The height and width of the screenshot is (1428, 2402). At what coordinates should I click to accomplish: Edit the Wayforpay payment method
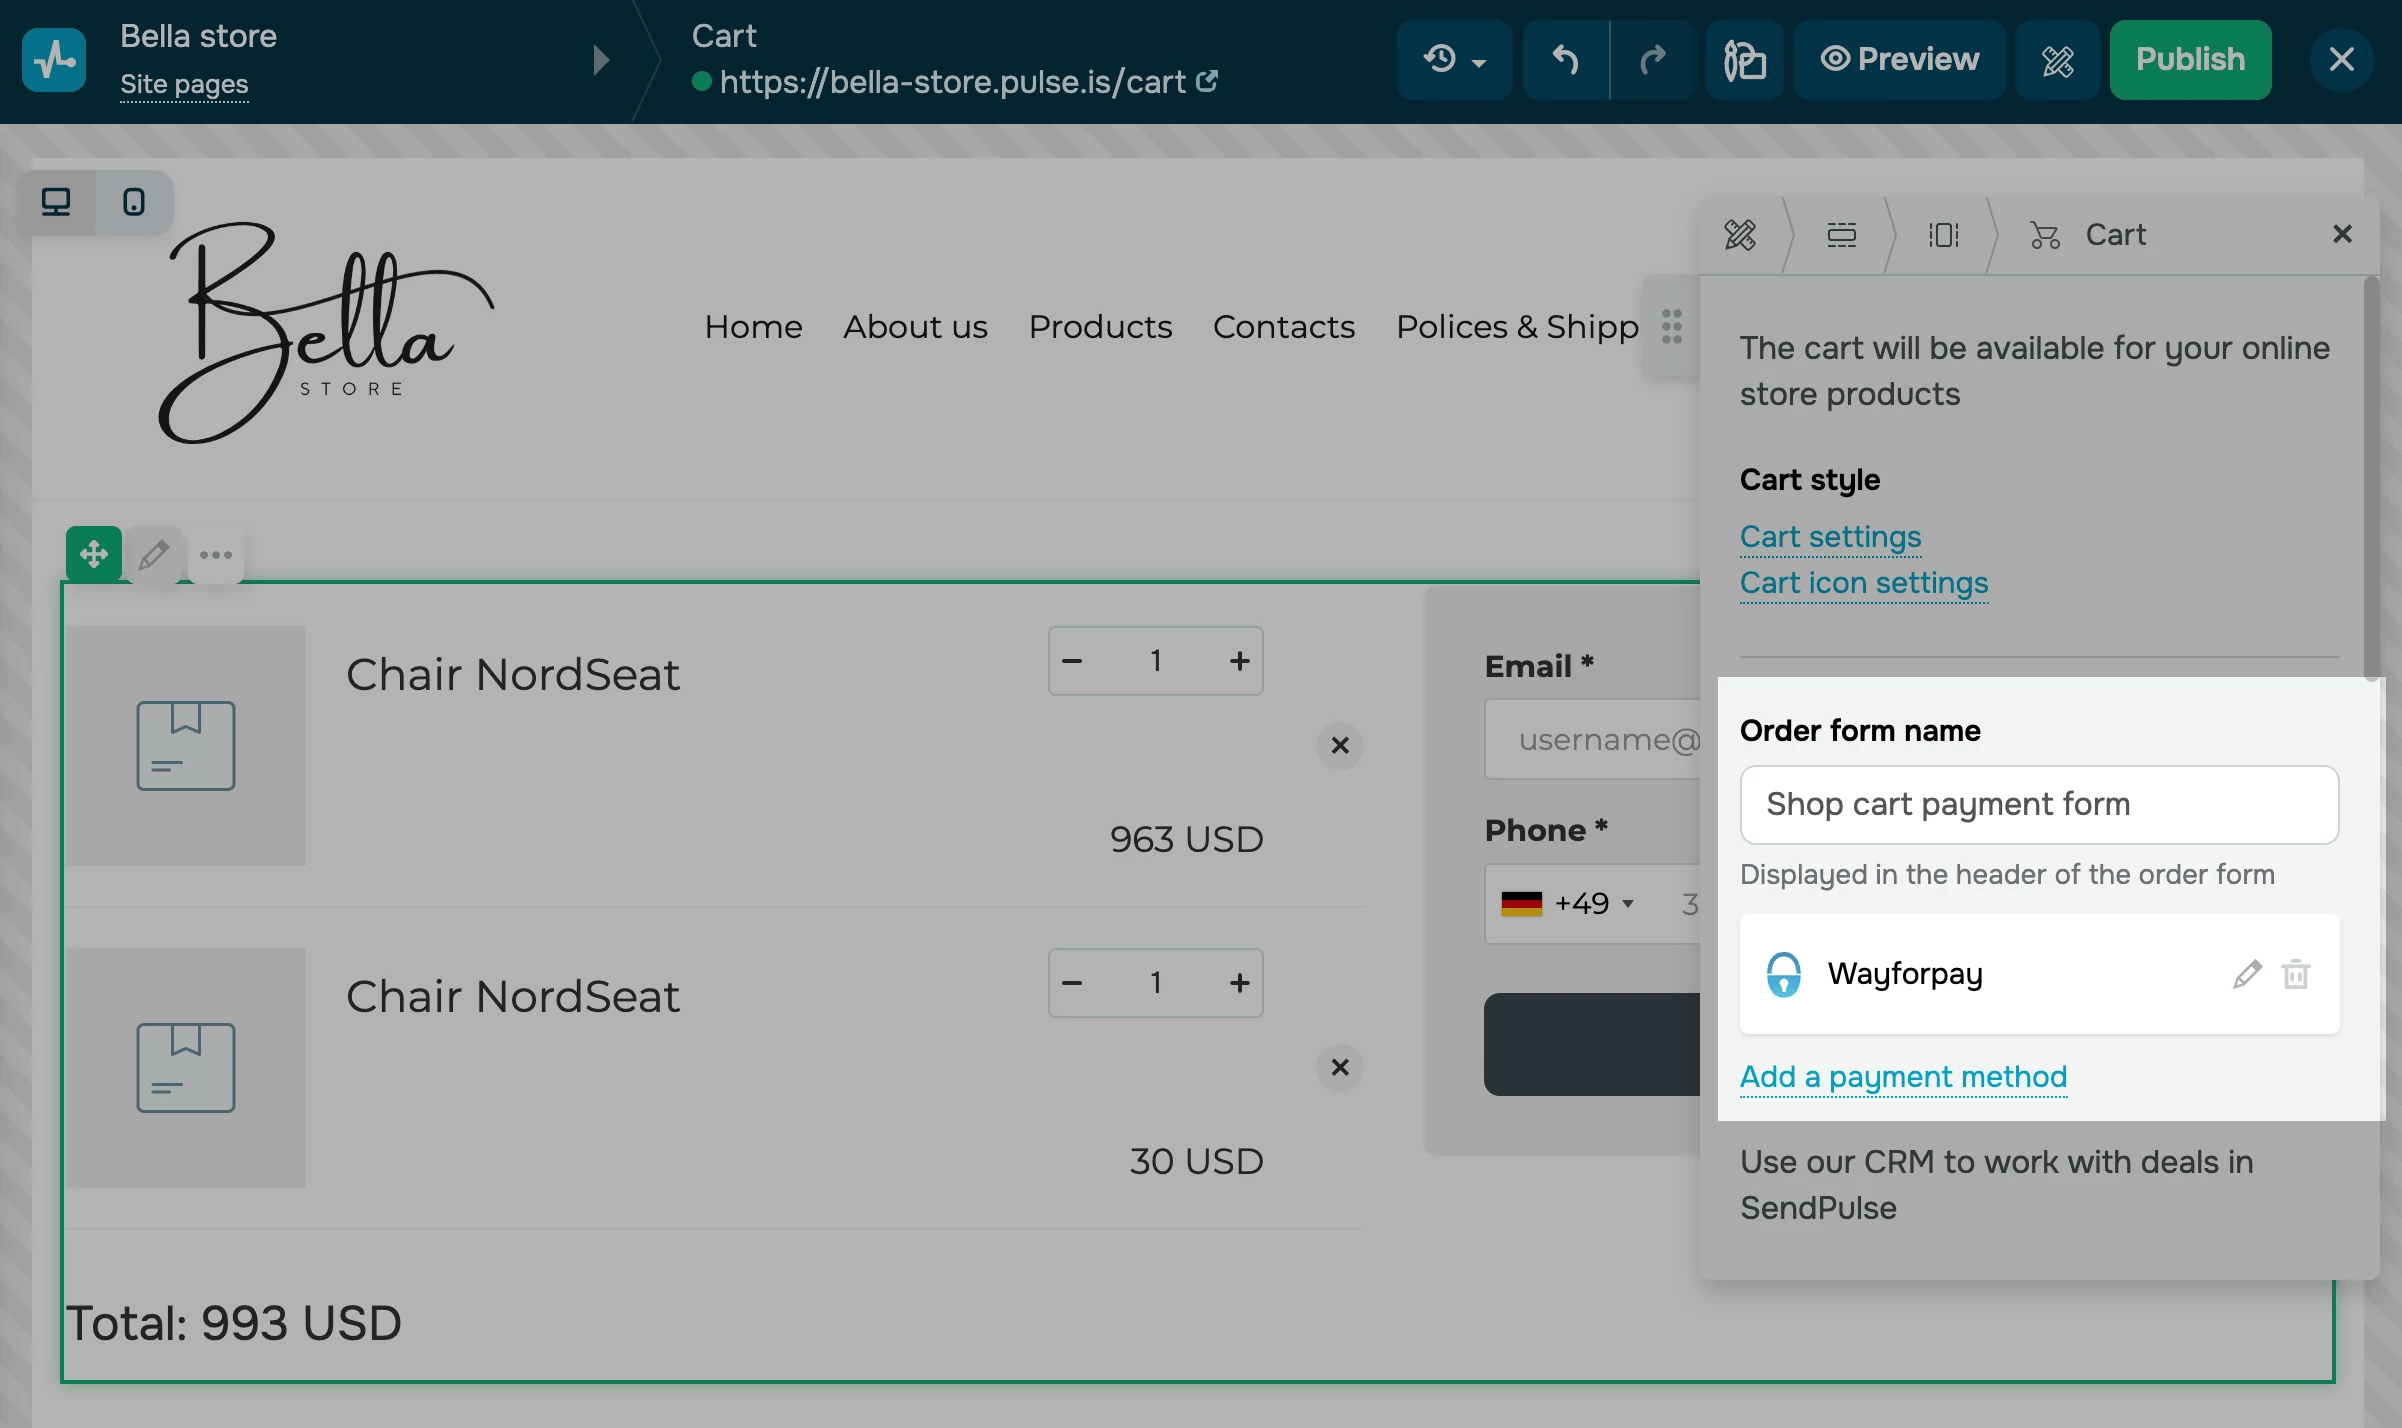coord(2246,974)
